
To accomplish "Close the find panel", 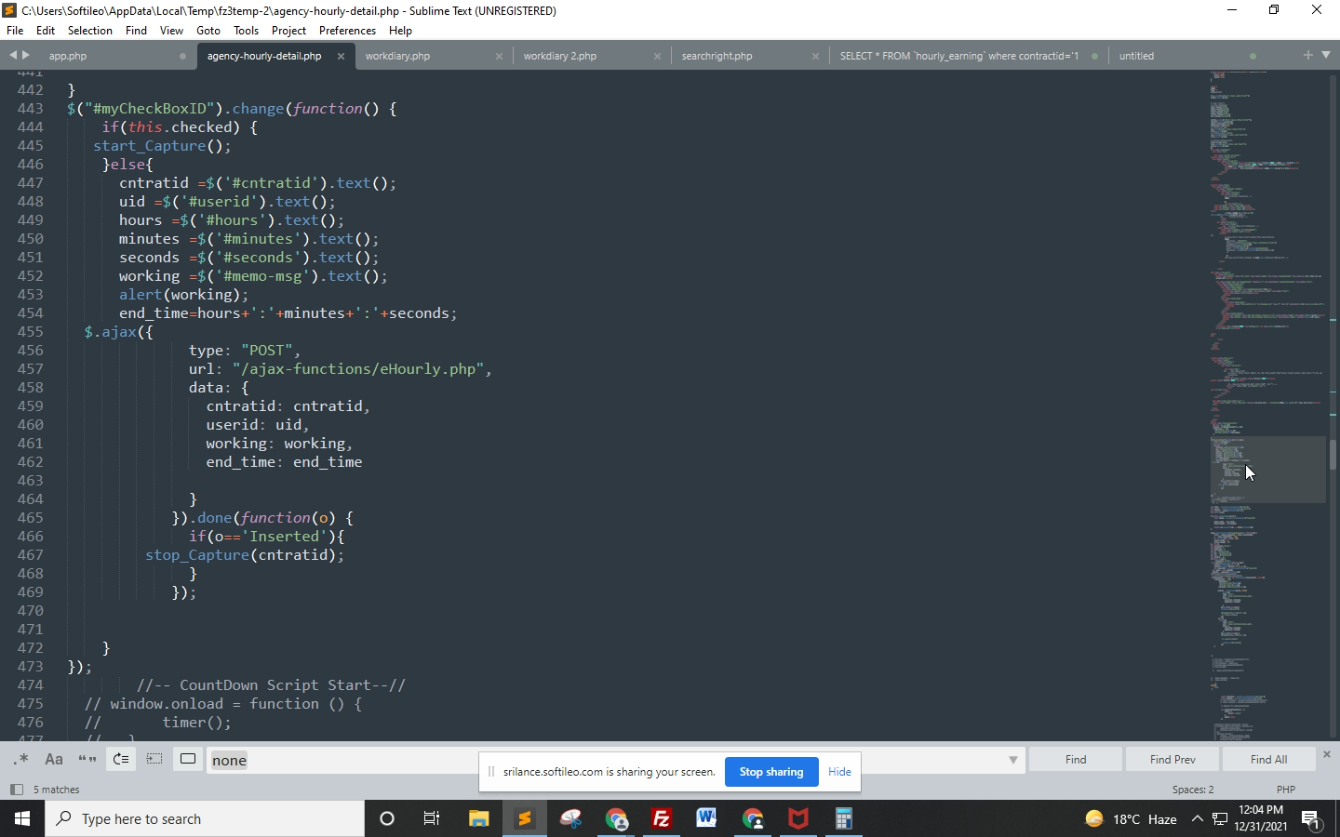I will (x=1327, y=754).
